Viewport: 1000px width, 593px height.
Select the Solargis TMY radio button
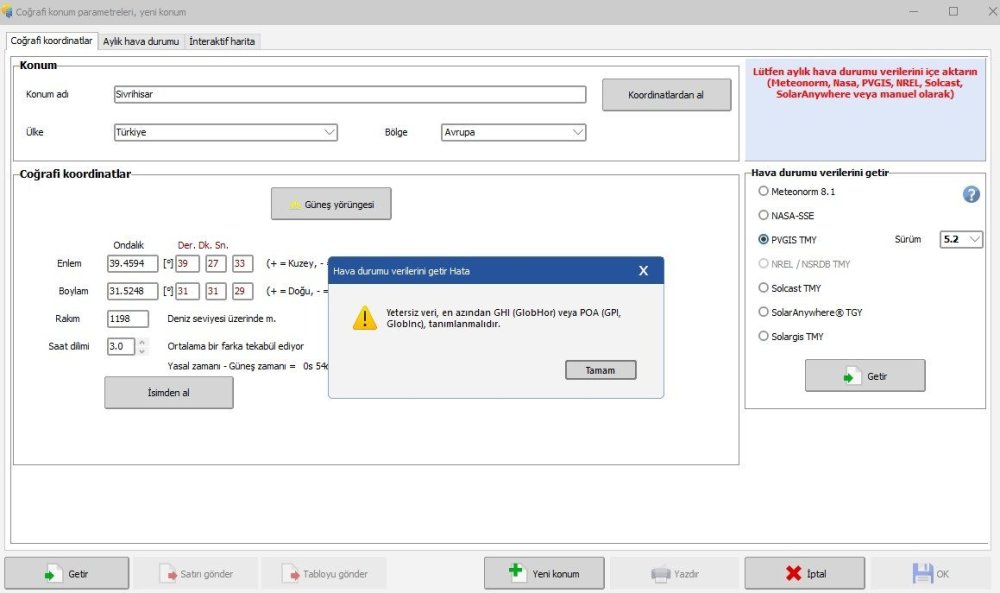(x=764, y=337)
